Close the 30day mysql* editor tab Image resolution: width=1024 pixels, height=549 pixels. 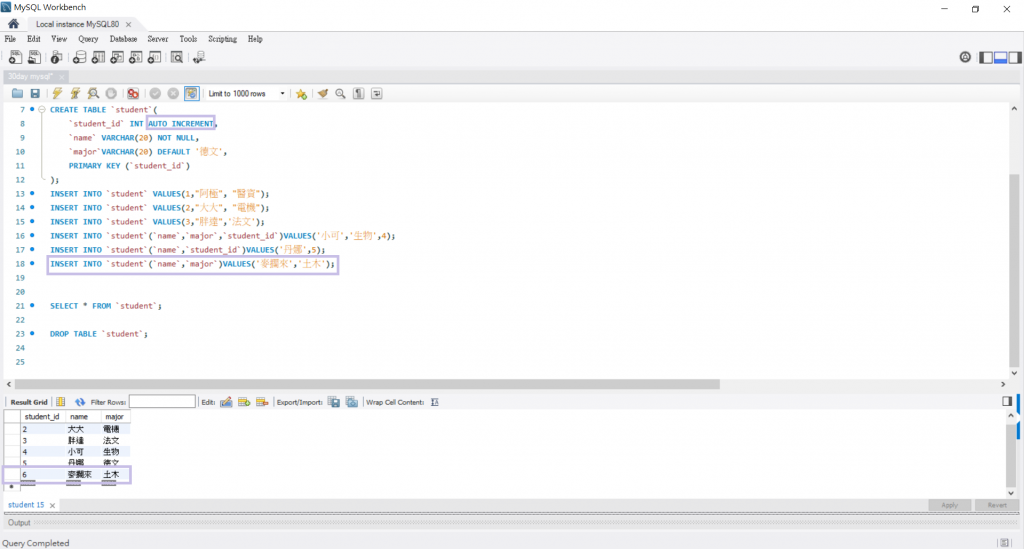[62, 77]
